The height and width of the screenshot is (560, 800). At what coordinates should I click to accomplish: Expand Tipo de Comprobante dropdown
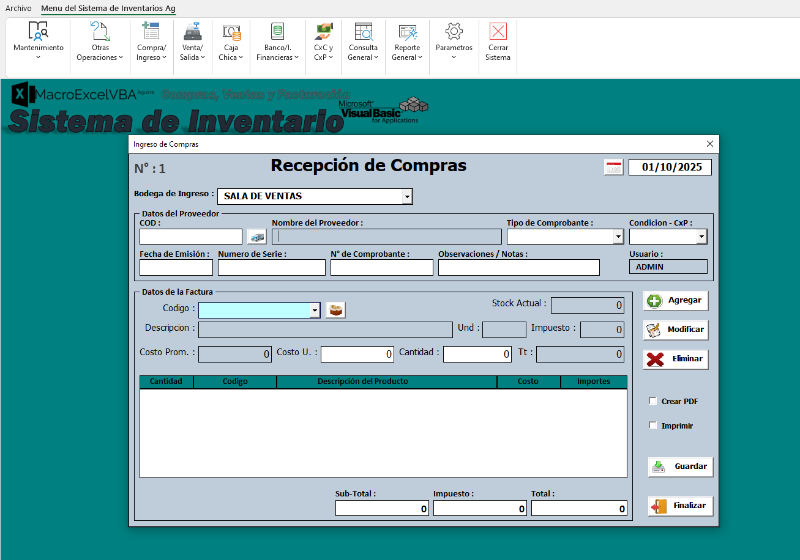(x=618, y=237)
